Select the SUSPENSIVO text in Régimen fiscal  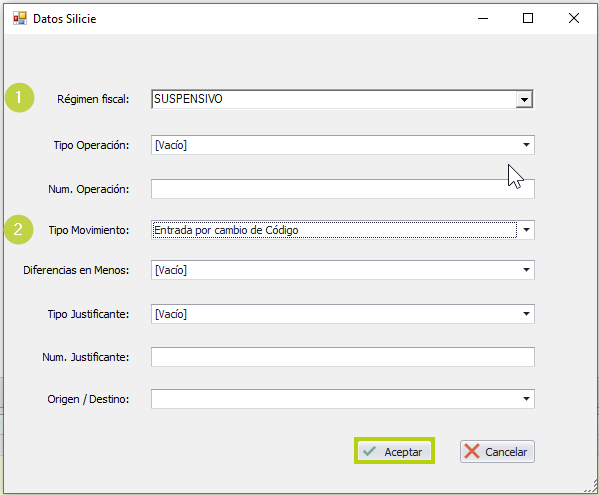pyautogui.click(x=188, y=99)
